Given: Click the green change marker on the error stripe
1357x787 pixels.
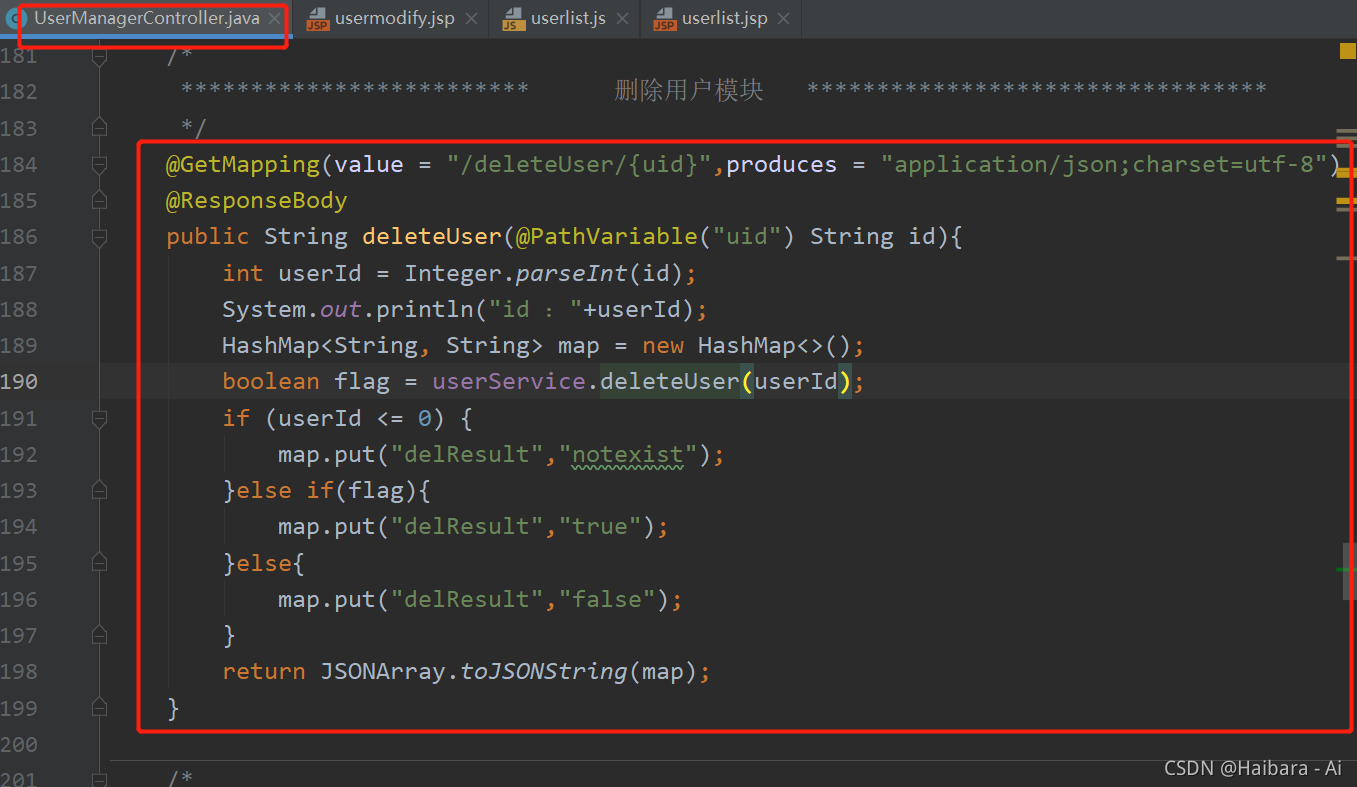Looking at the screenshot, I should click(1346, 569).
